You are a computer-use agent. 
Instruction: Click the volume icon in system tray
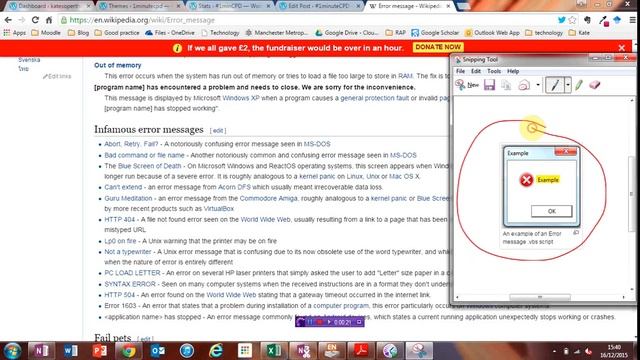click(588, 351)
